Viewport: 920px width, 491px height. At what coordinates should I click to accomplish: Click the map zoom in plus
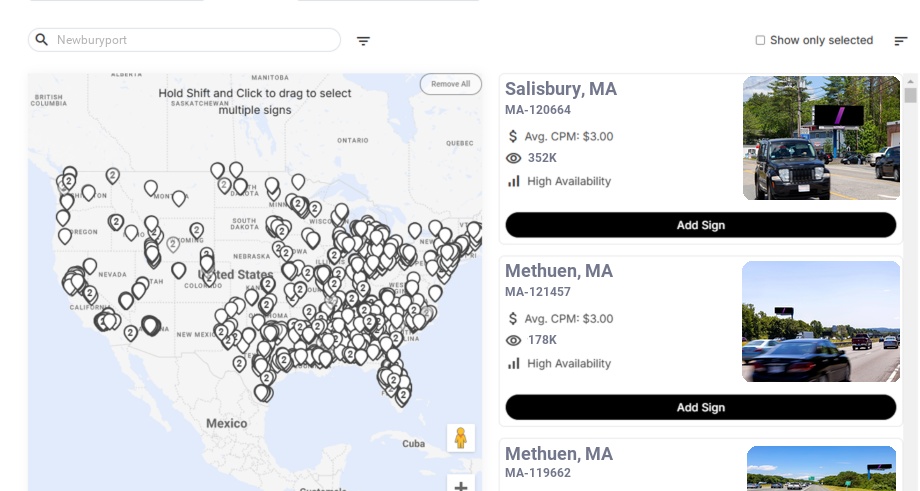[460, 486]
